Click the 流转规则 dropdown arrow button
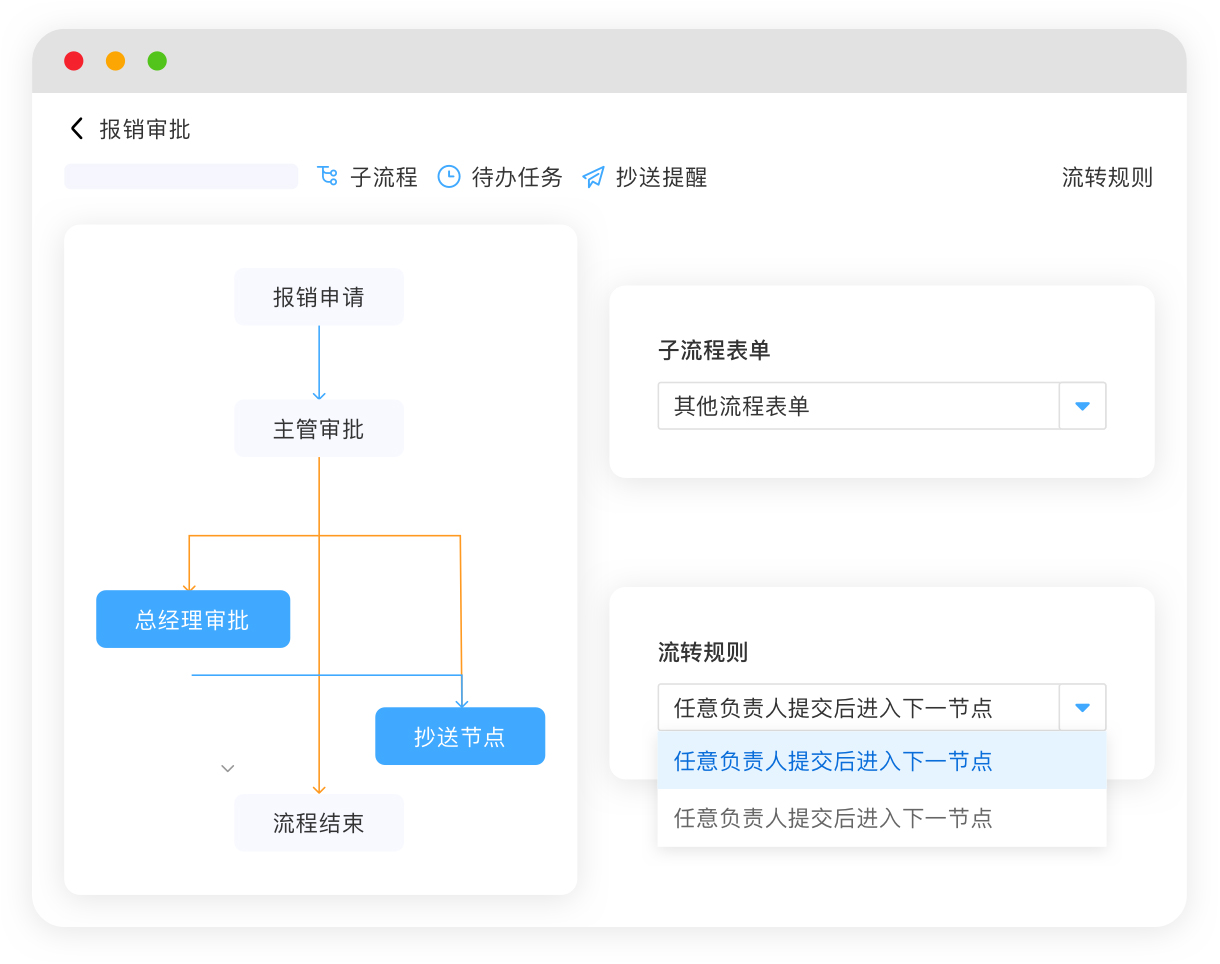The image size is (1220, 964). [1082, 707]
